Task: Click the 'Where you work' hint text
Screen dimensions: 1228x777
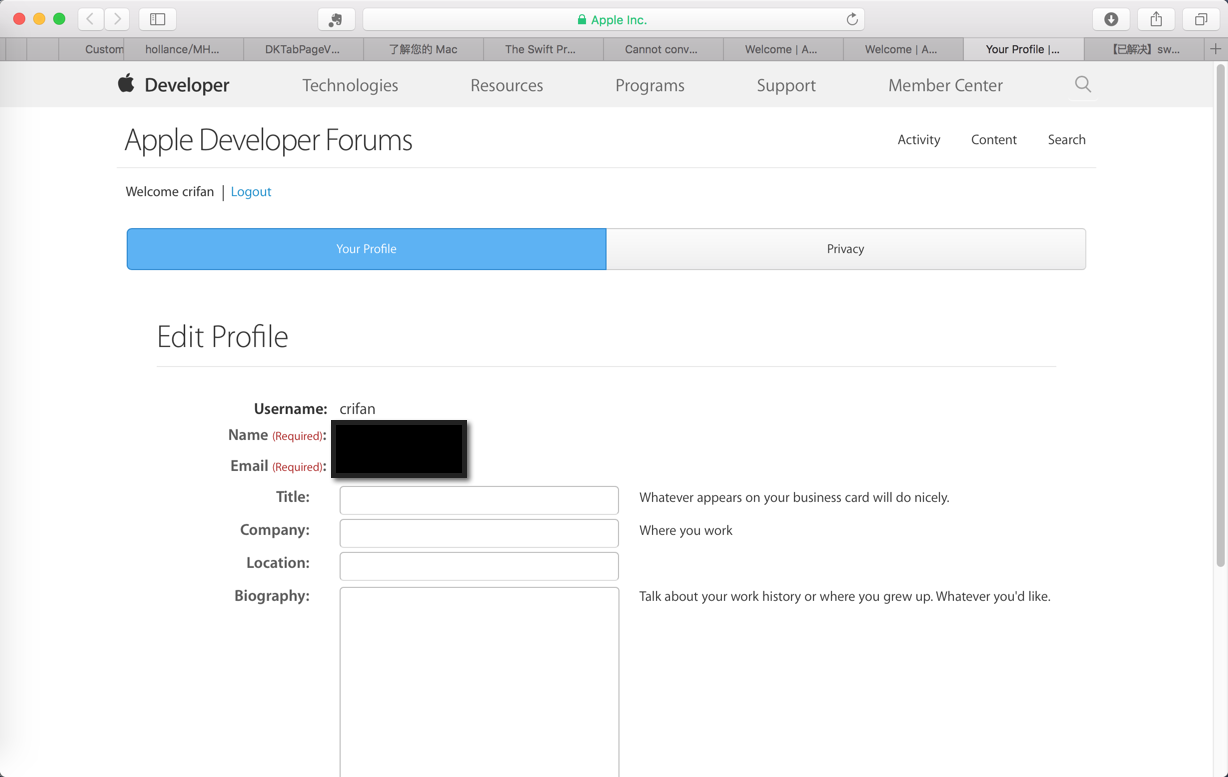Action: coord(686,531)
